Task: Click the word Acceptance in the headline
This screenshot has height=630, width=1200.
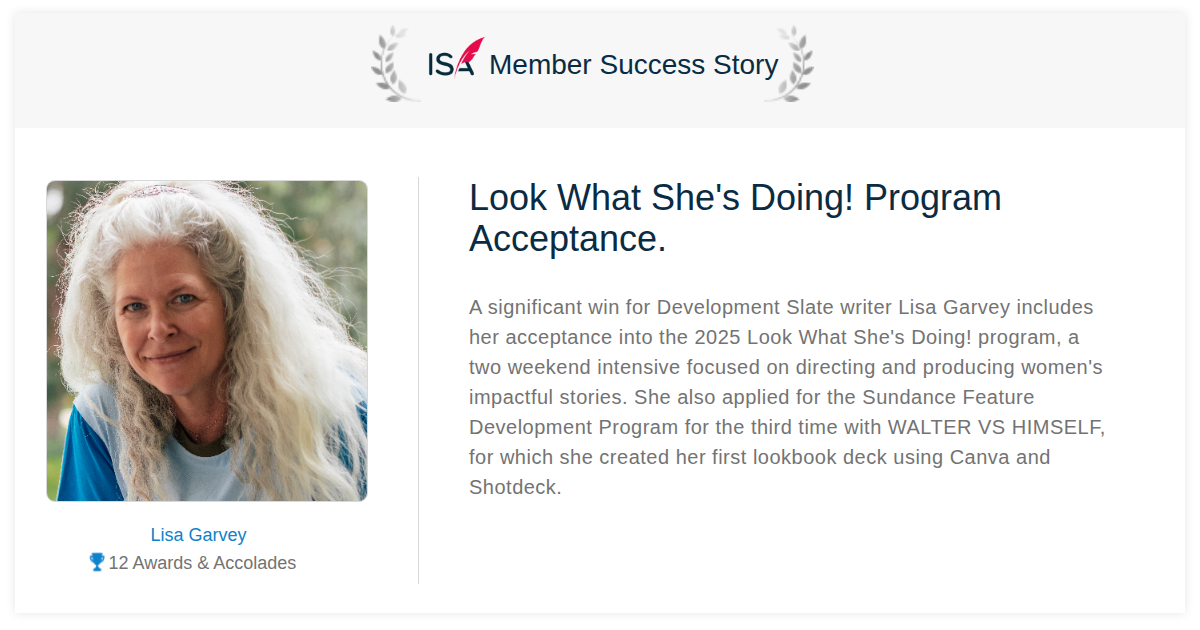Action: pyautogui.click(x=567, y=240)
